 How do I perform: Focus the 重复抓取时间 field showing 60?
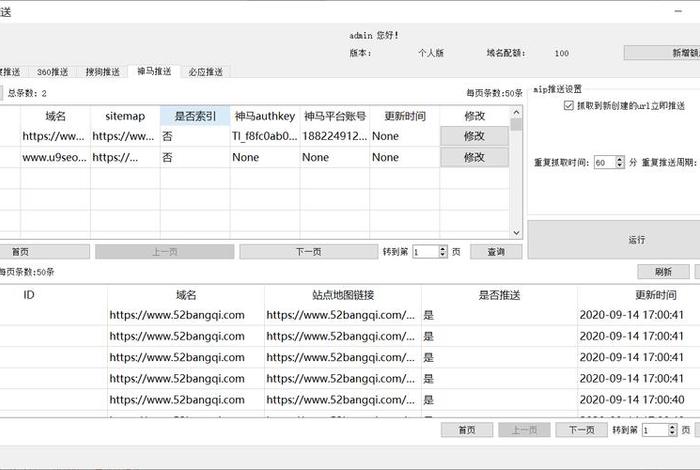click(604, 162)
